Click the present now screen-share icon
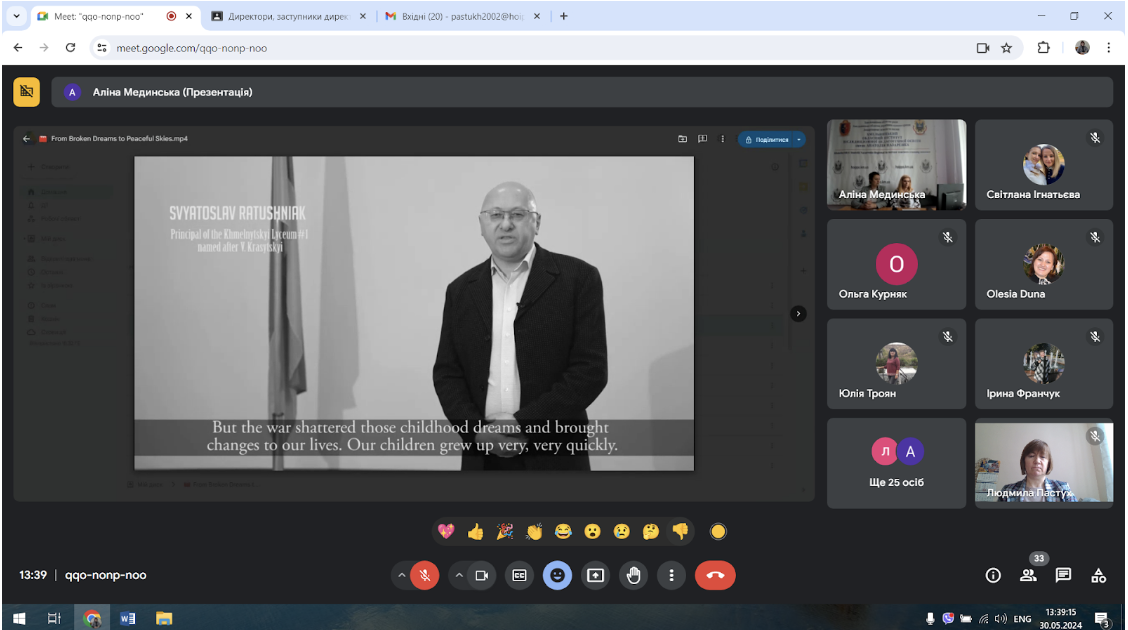 tap(596, 575)
